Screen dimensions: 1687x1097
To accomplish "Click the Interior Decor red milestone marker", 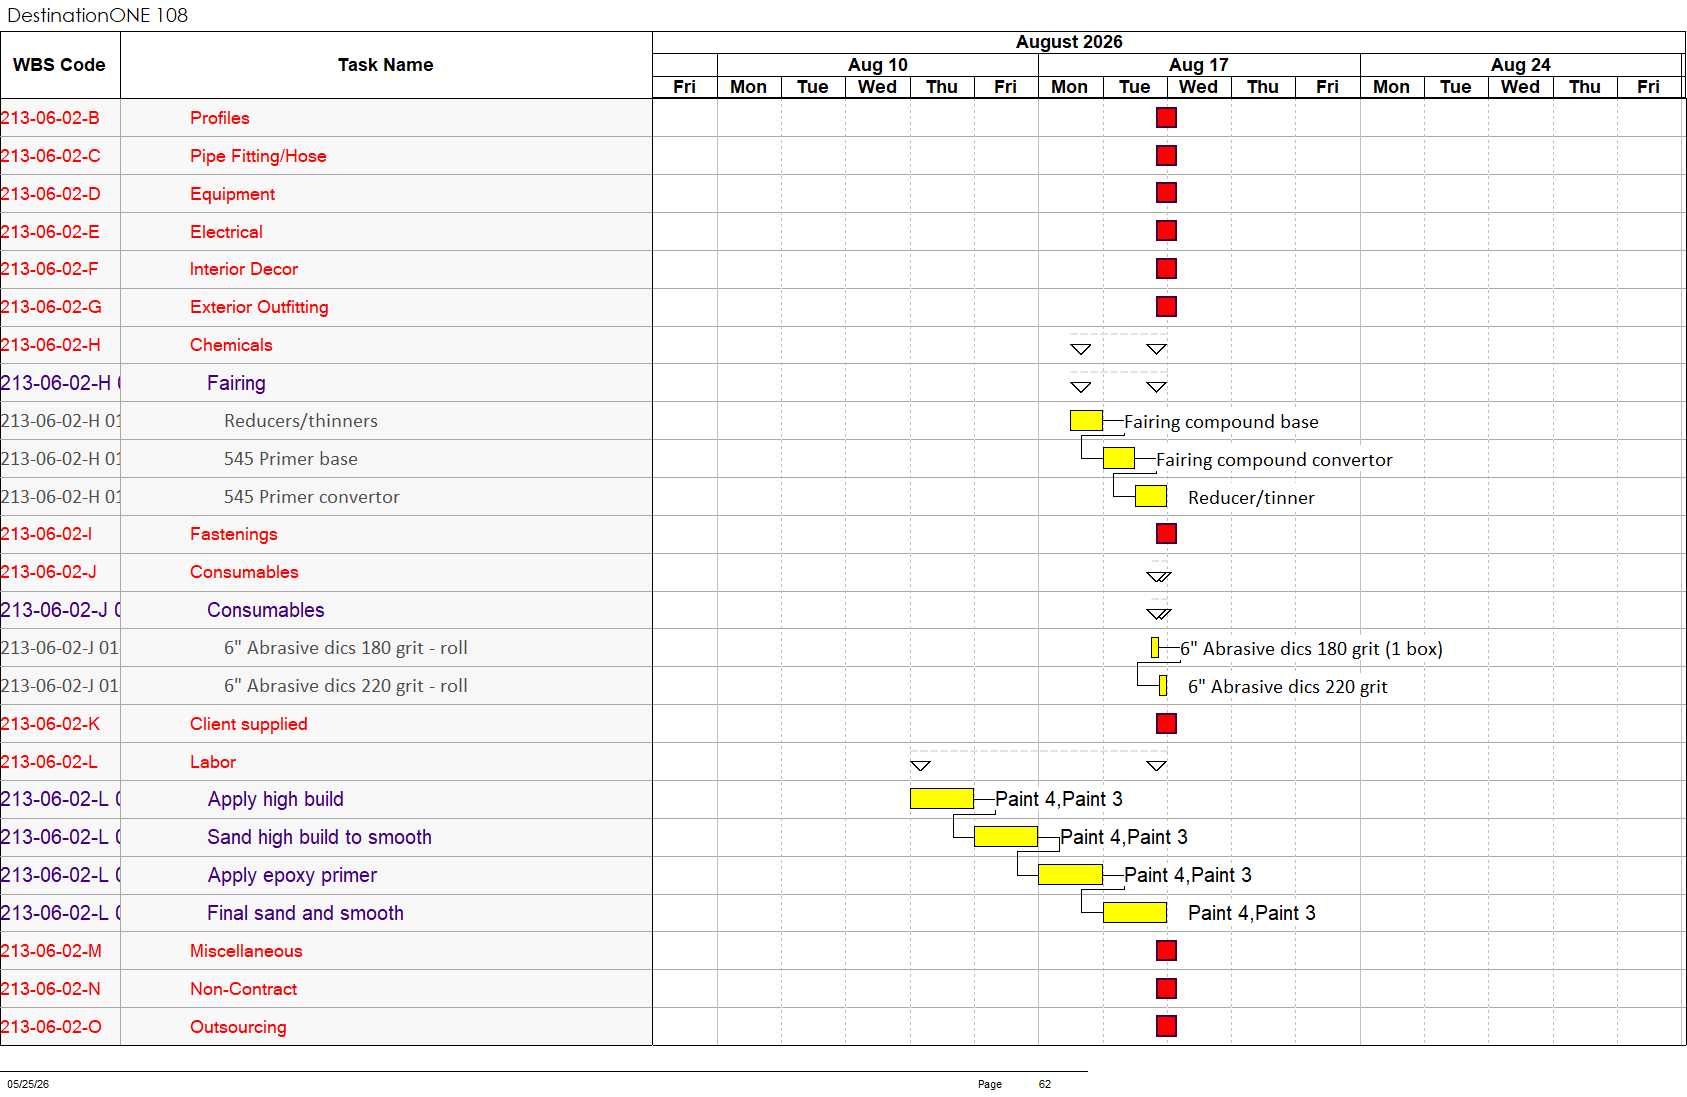I will (1166, 268).
